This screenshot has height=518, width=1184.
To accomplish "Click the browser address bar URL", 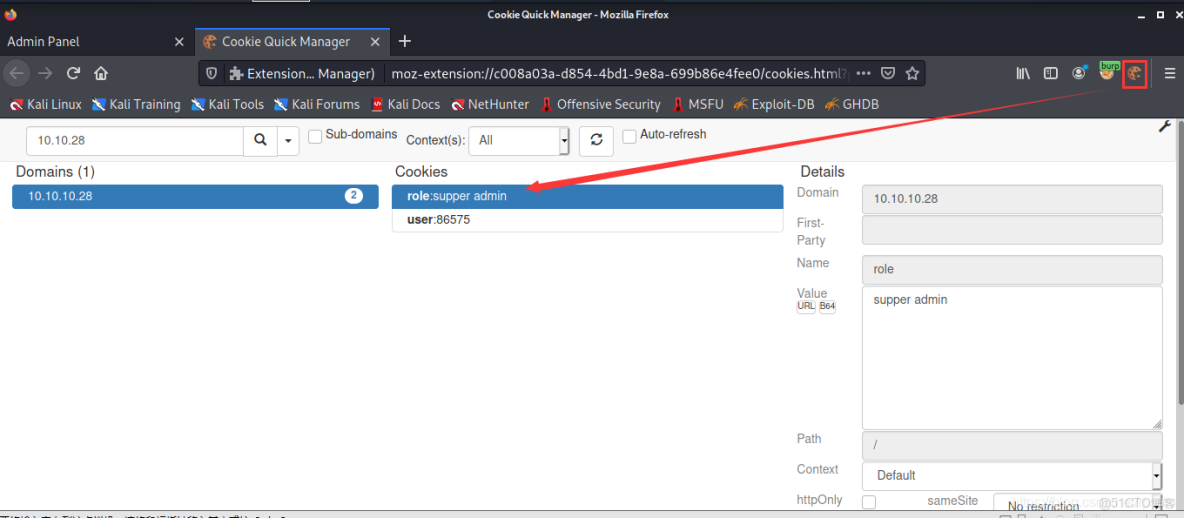I will (x=619, y=73).
